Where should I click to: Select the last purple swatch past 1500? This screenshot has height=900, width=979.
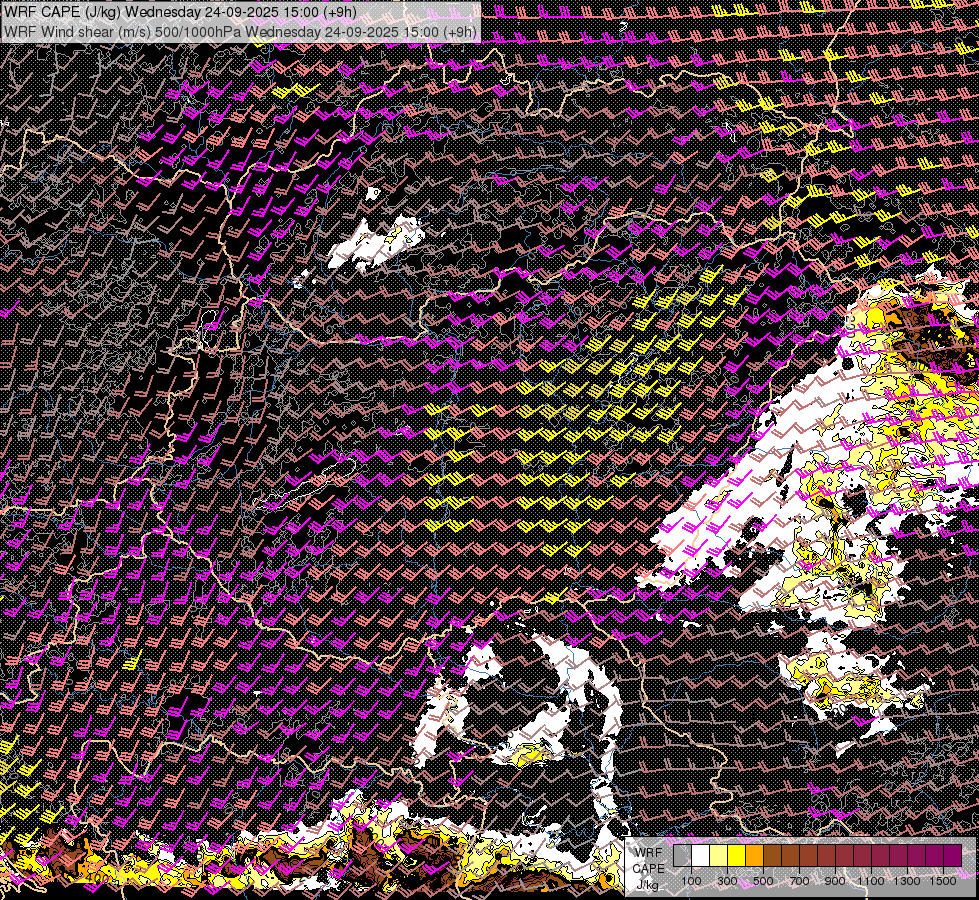tap(952, 855)
